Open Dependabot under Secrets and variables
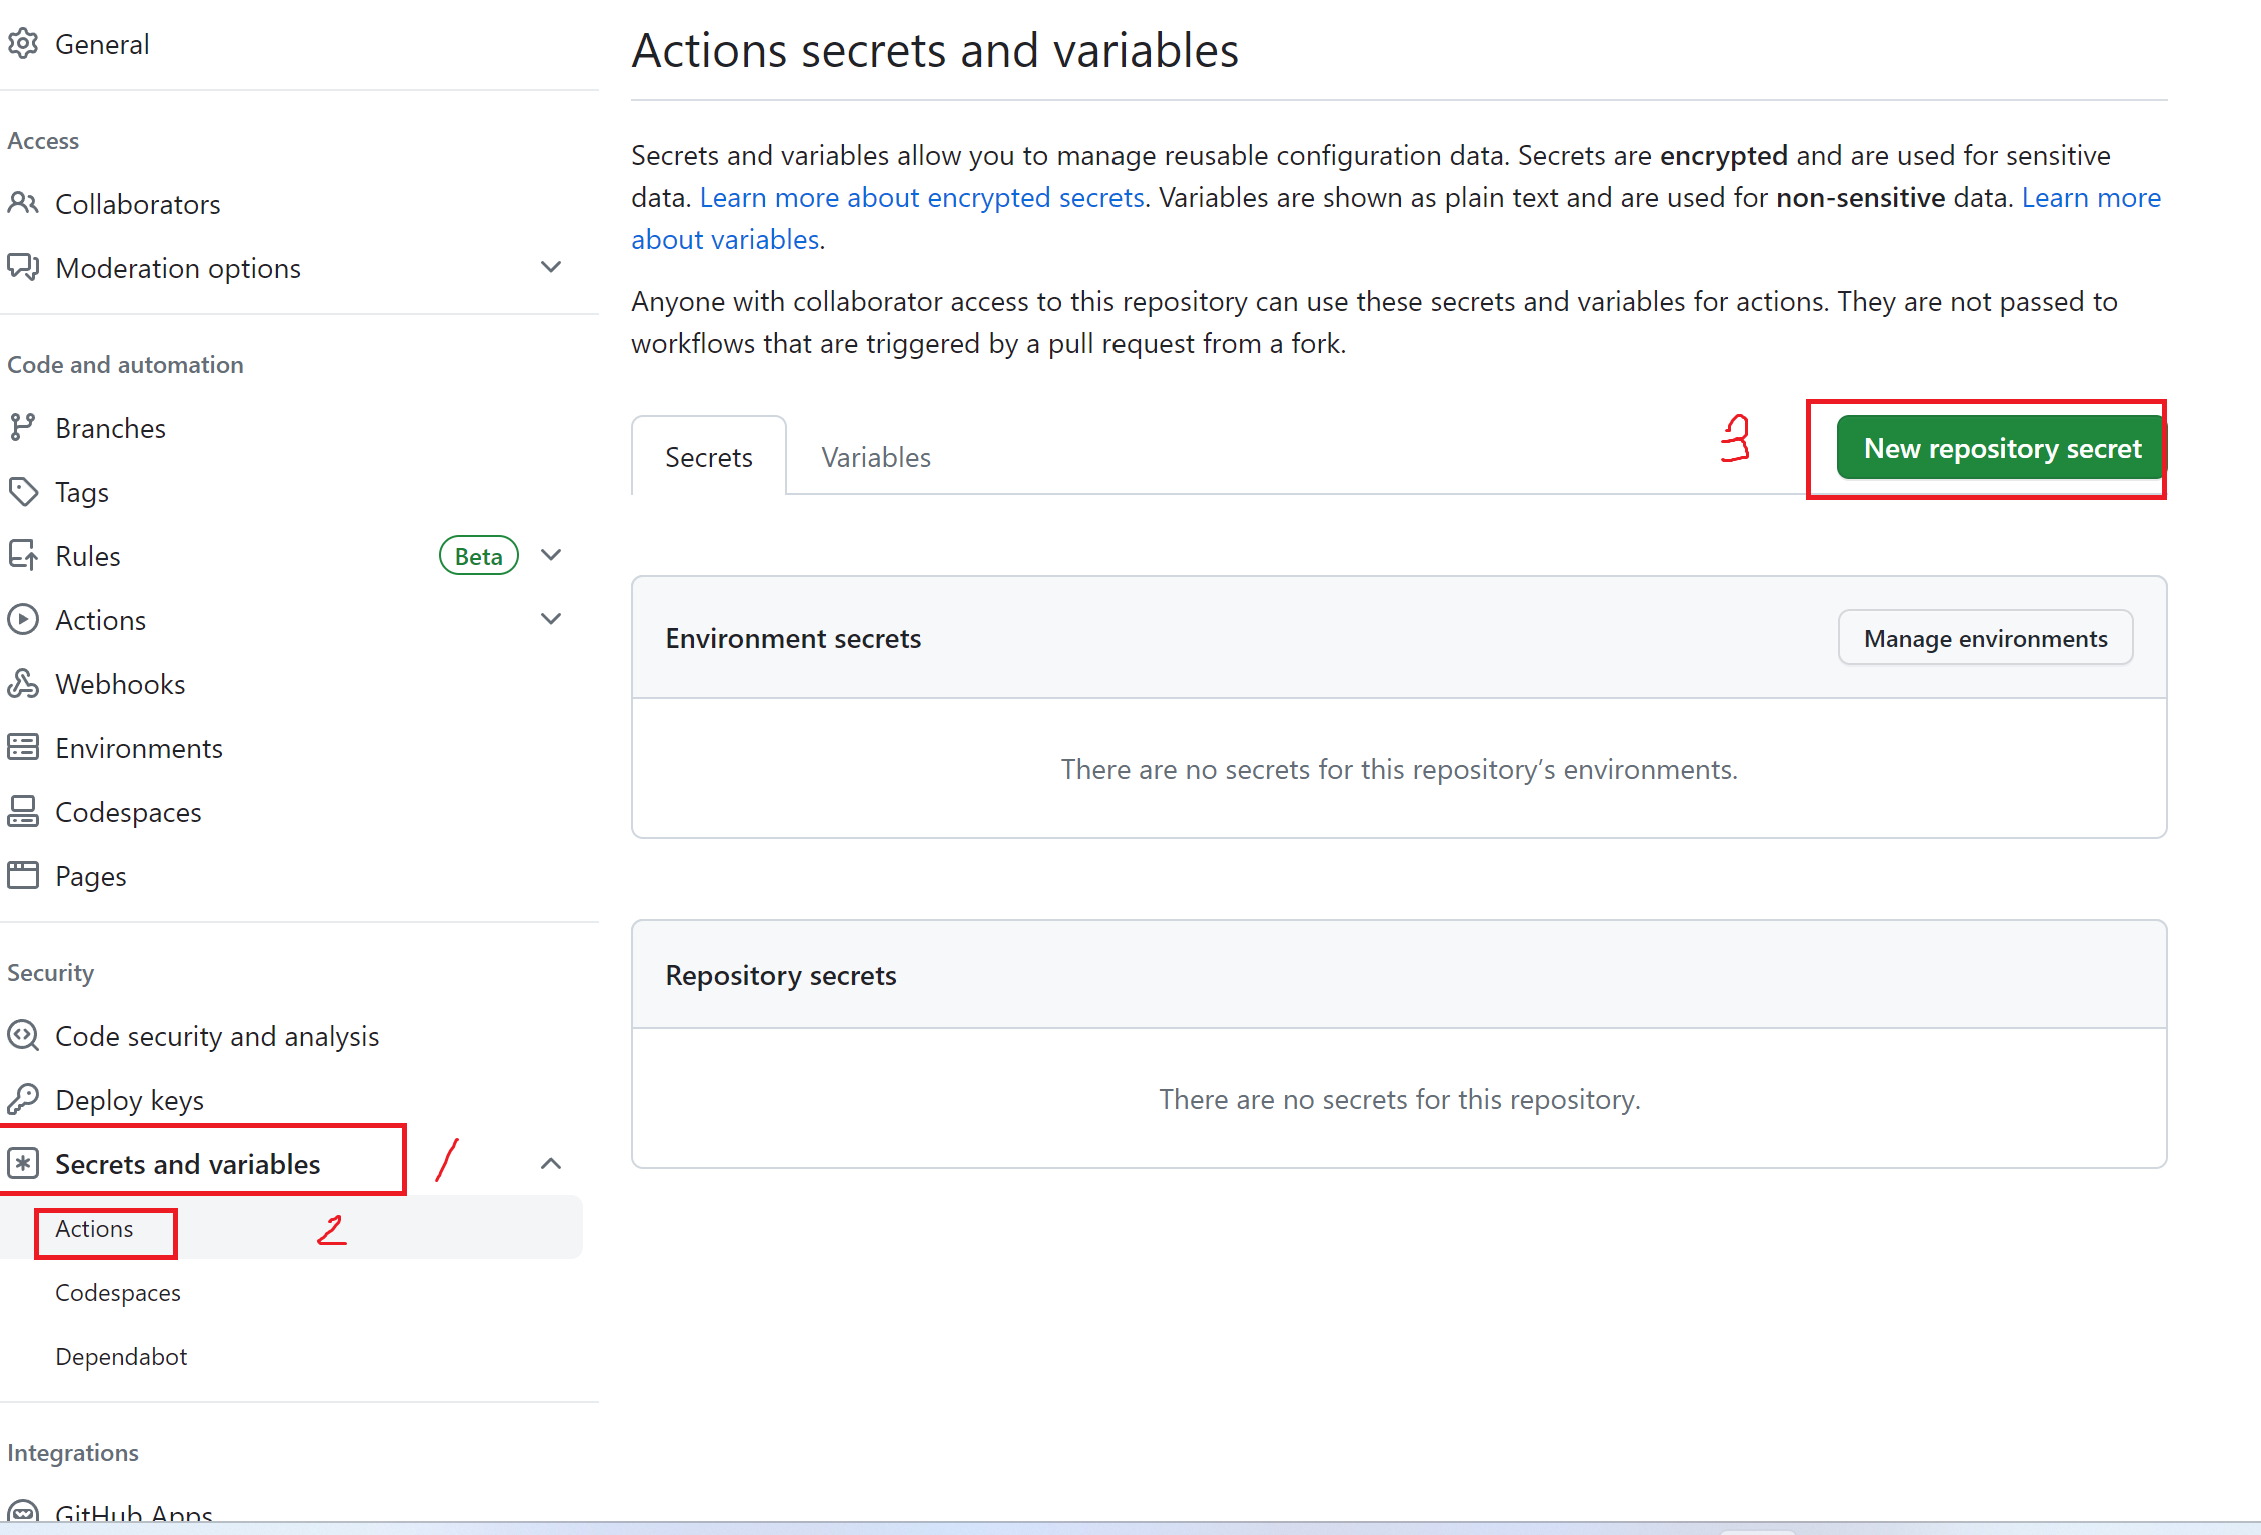Viewport: 2261px width, 1535px height. click(x=121, y=1357)
